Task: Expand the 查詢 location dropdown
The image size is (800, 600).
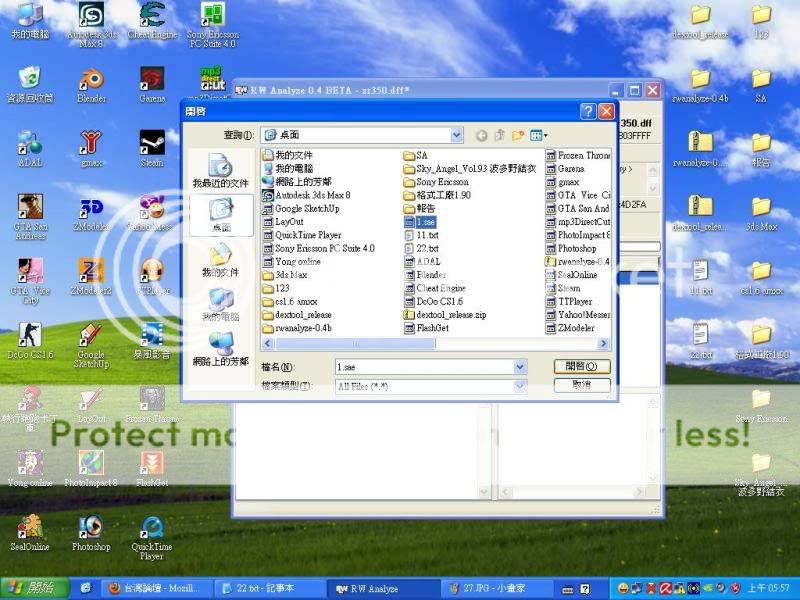Action: (456, 135)
